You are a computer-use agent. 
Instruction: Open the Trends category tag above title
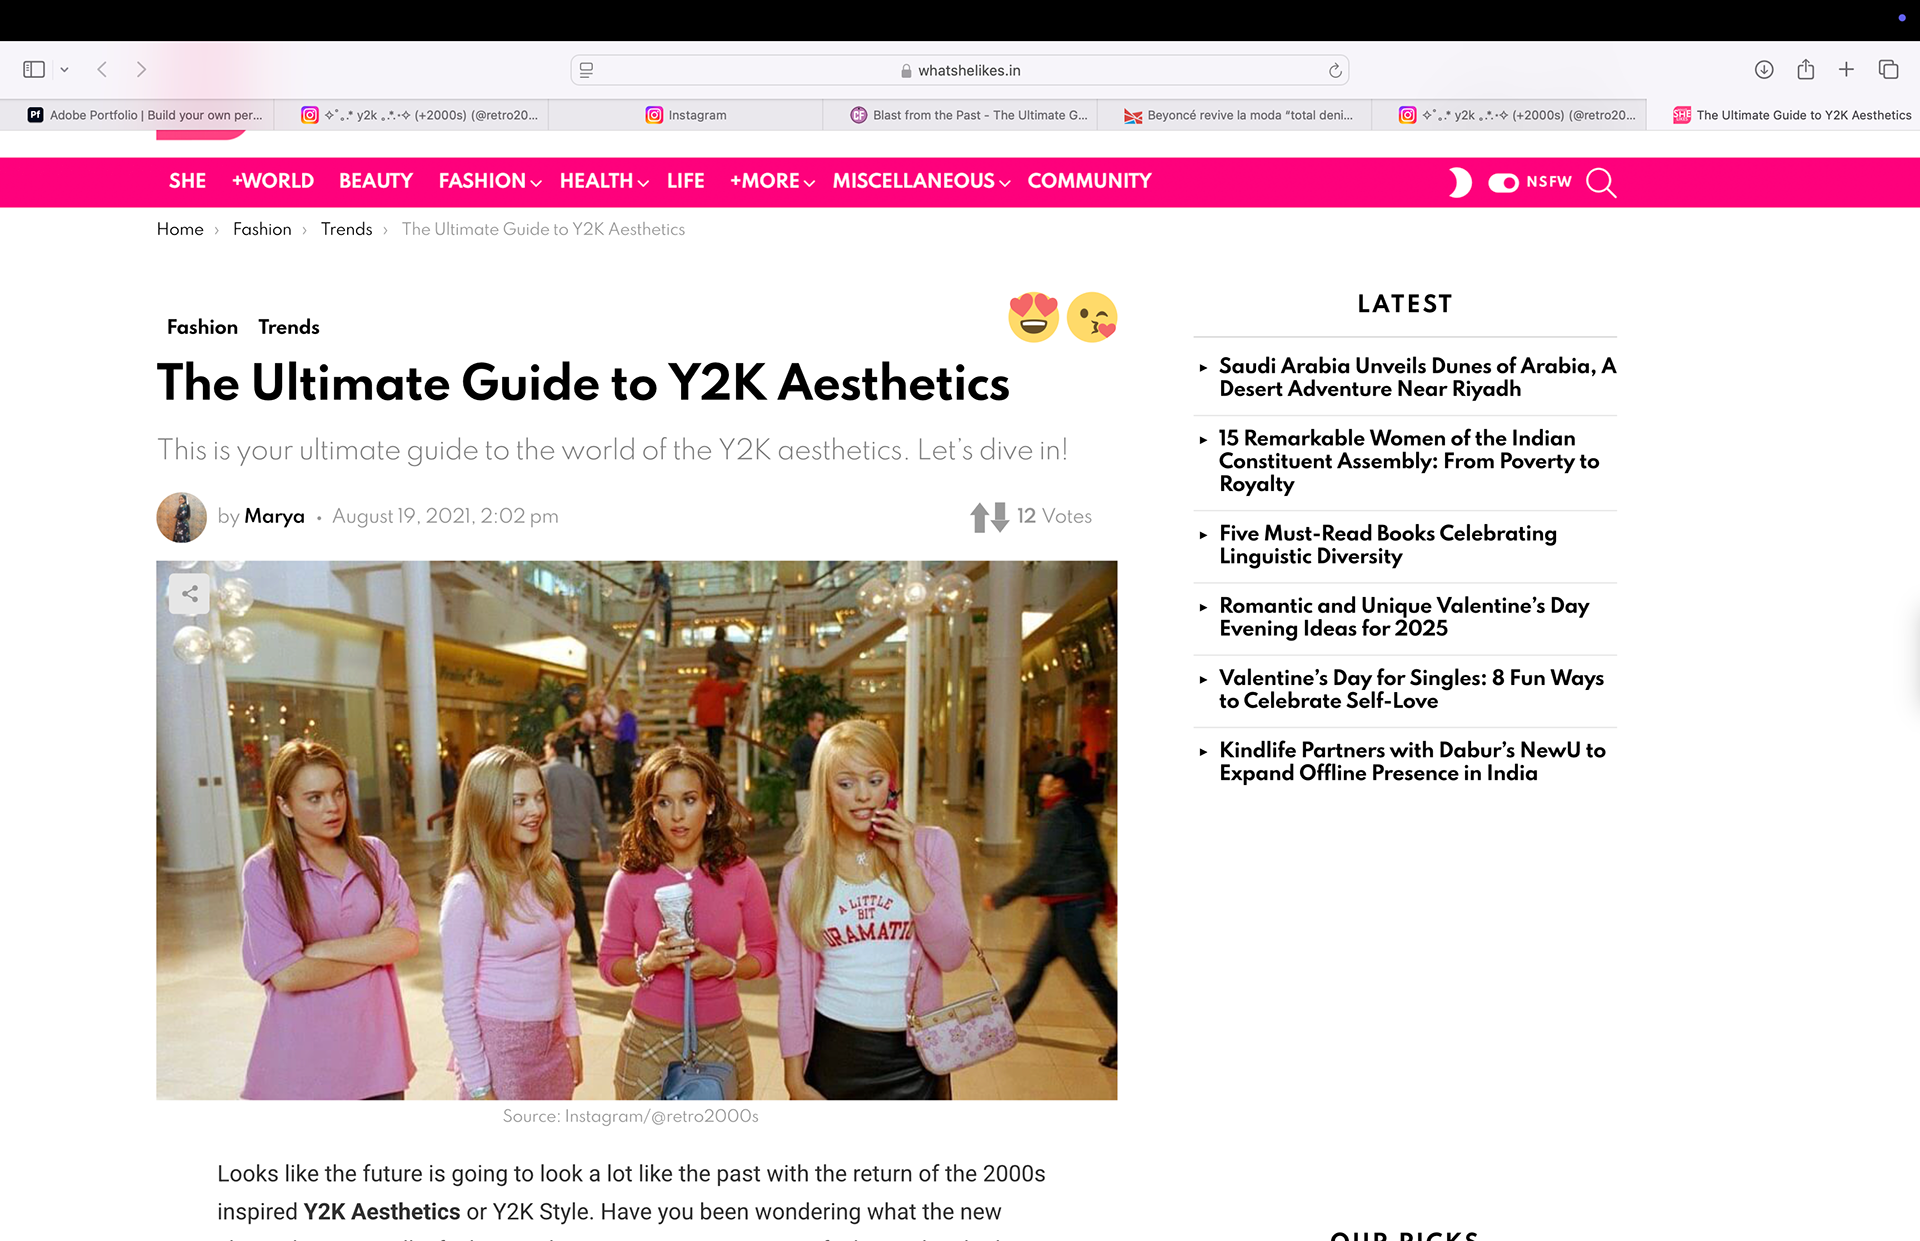click(289, 327)
